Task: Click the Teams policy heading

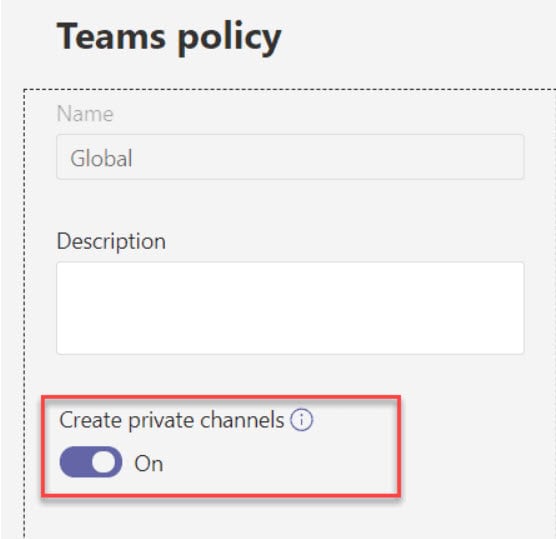Action: click(x=169, y=38)
